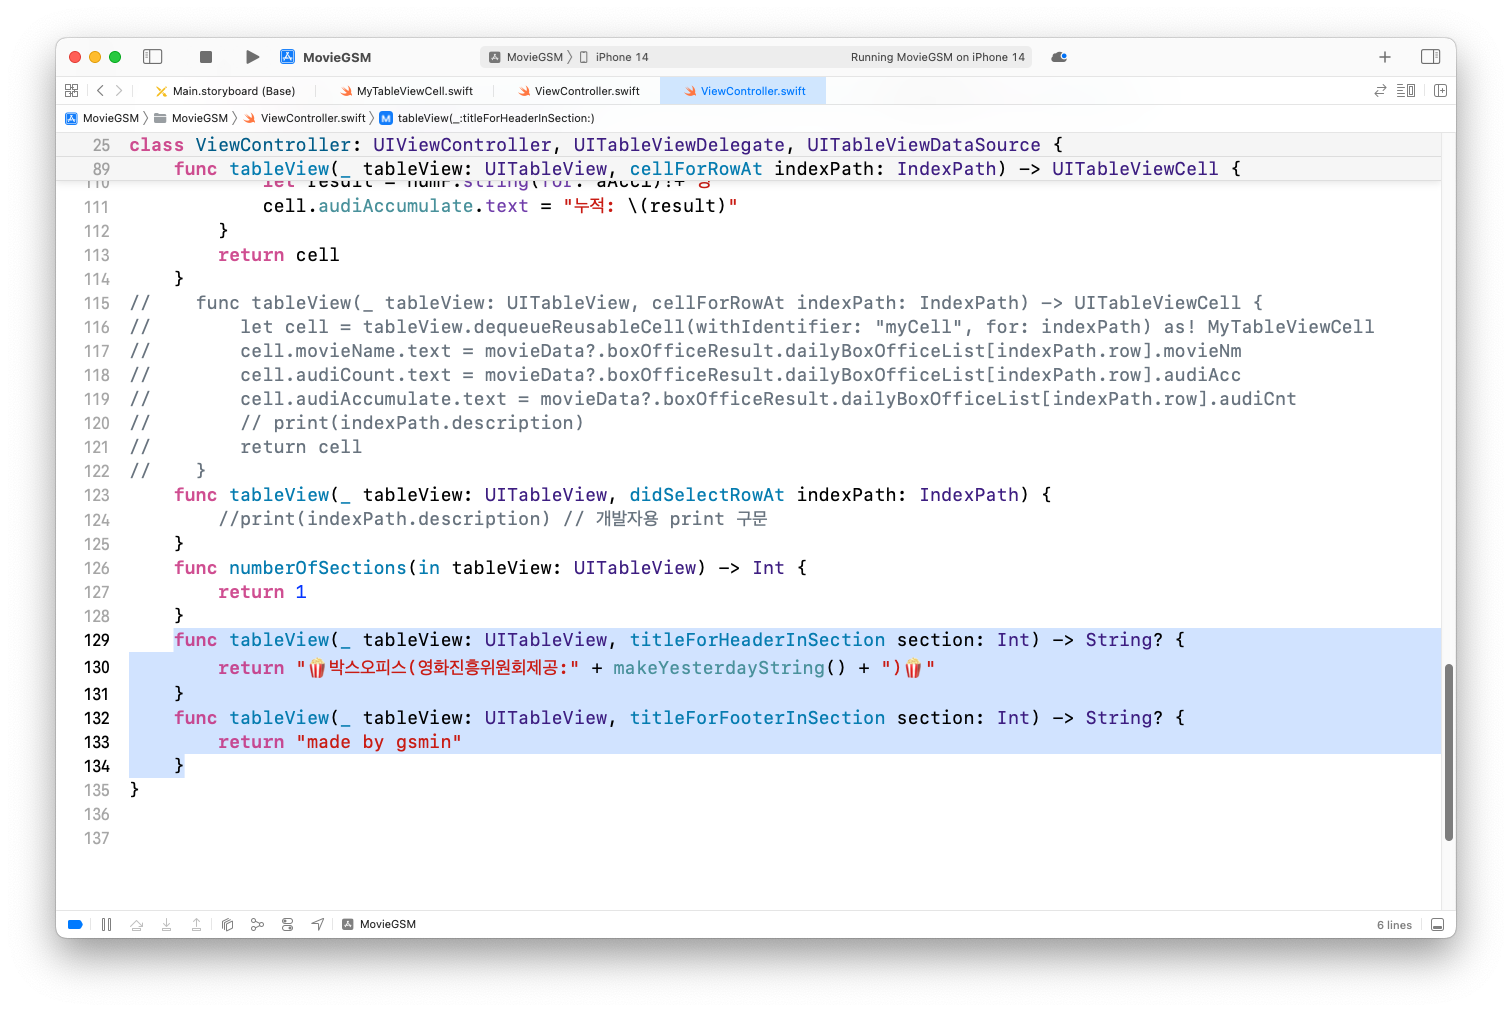Choose iPhone 14 run destination

614,57
